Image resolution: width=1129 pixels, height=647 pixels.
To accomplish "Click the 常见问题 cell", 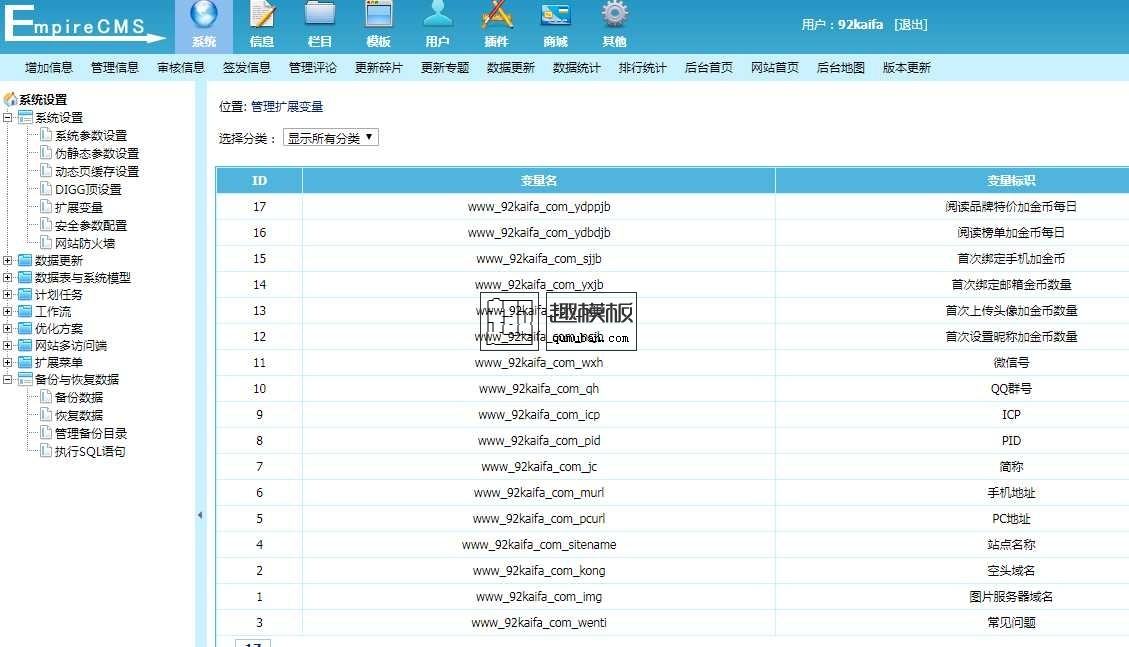I will [1011, 623].
